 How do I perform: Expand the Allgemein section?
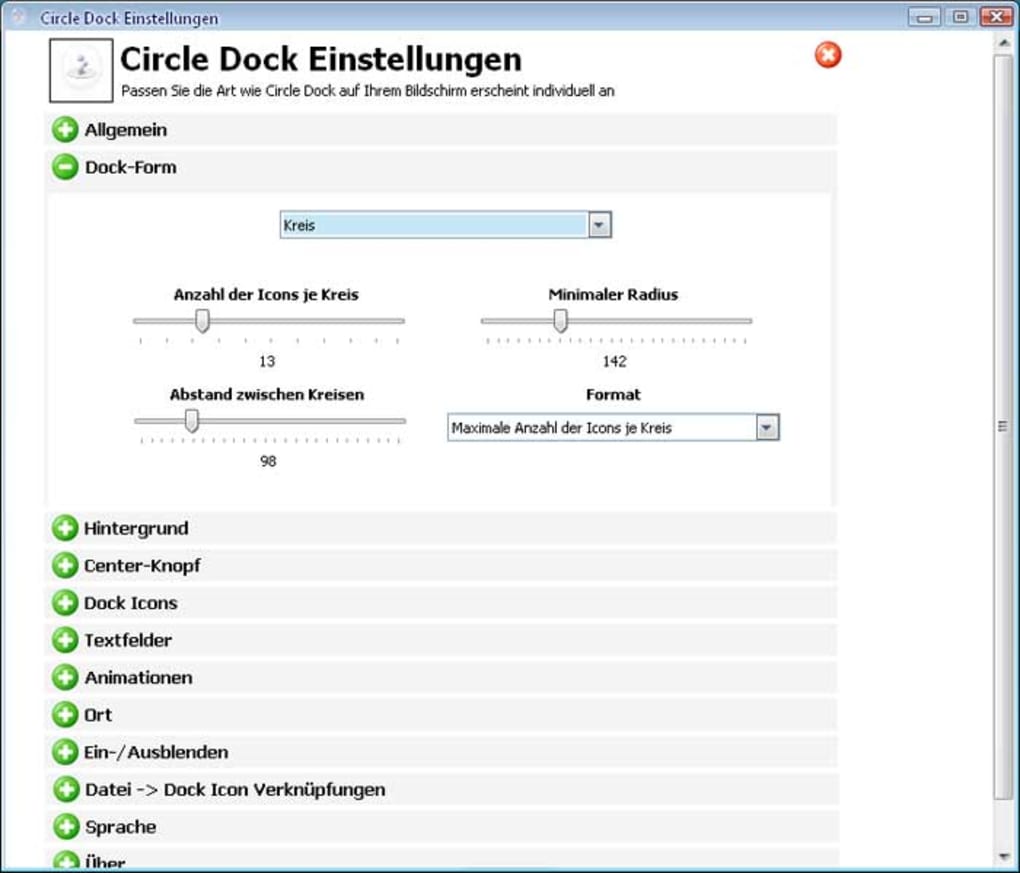[64, 130]
